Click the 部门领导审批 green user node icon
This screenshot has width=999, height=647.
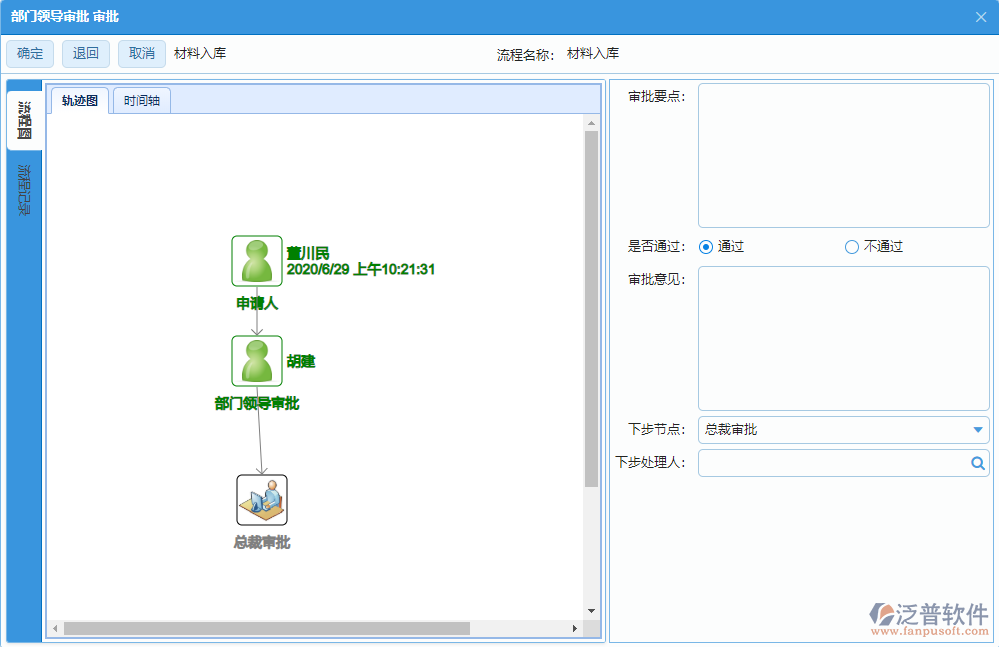pos(257,361)
